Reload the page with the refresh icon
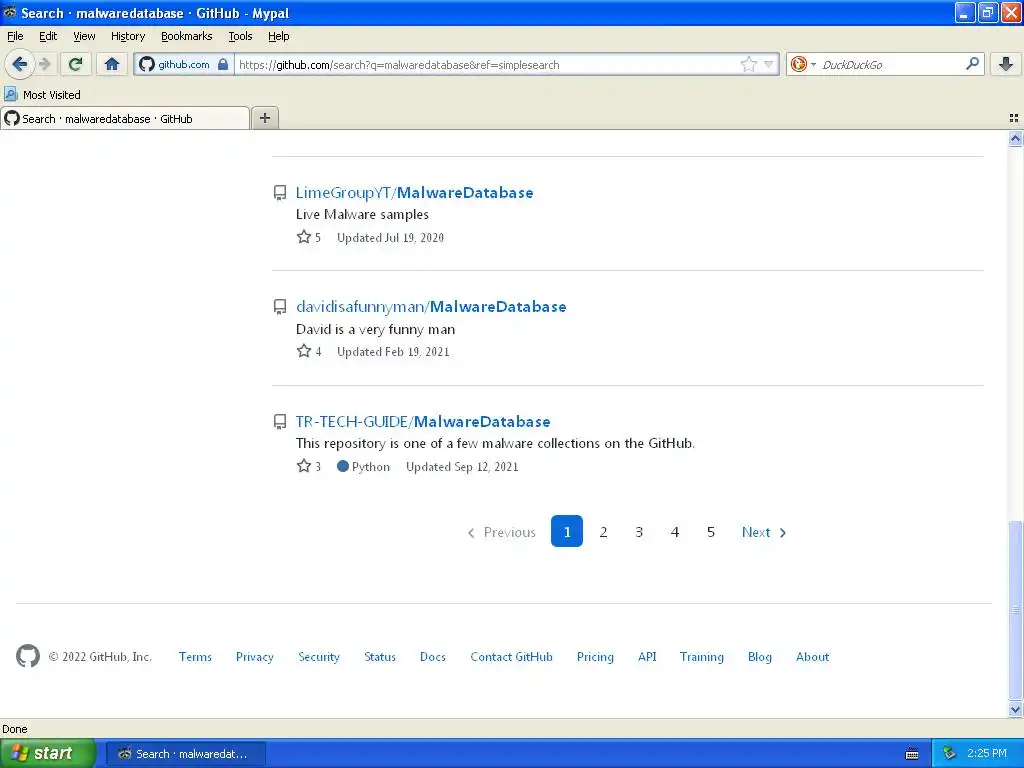This screenshot has height=768, width=1024. click(x=76, y=64)
